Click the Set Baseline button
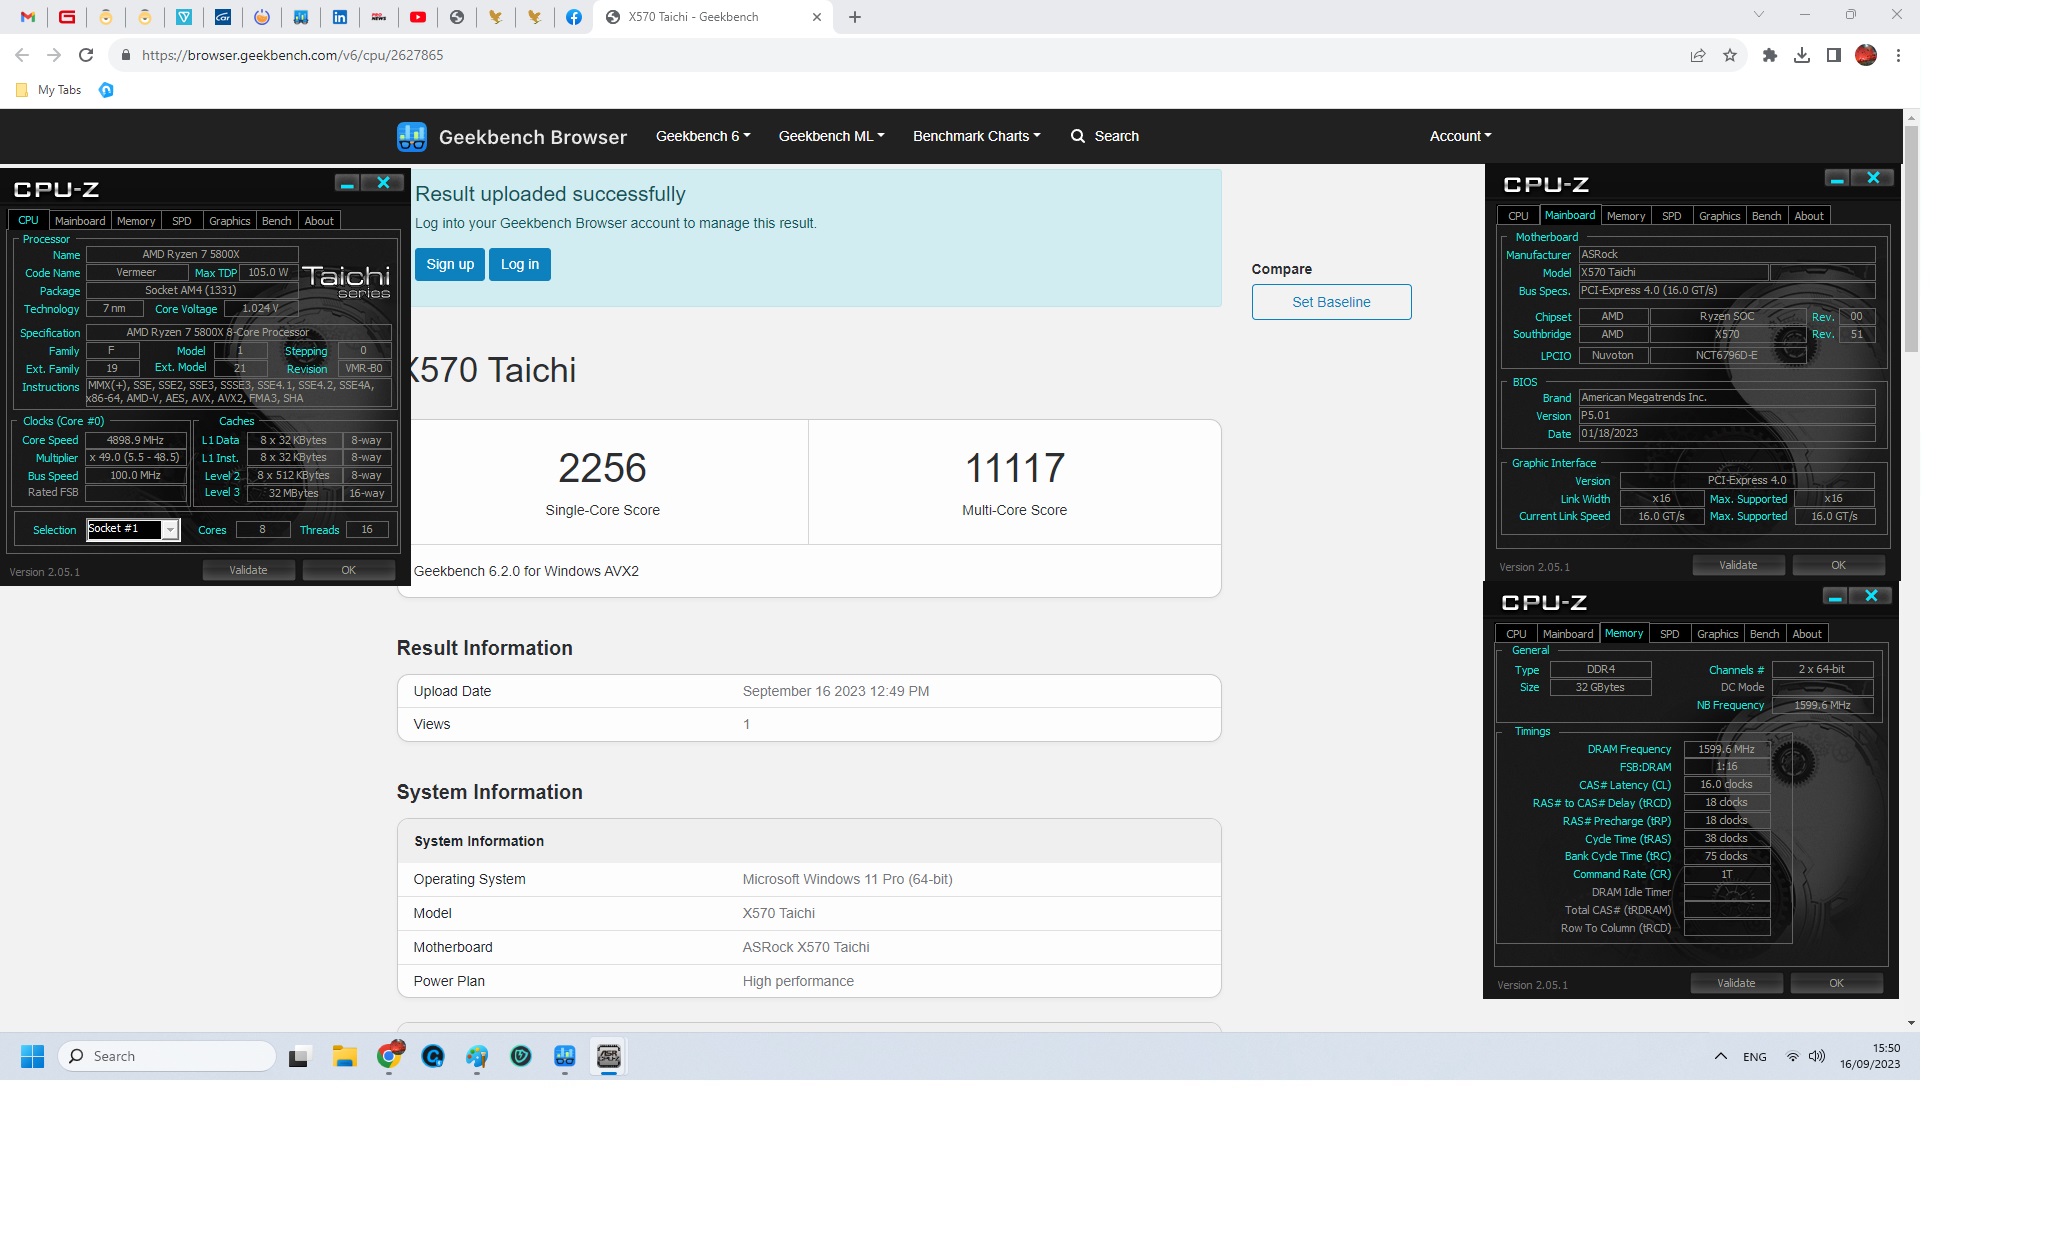2060x1238 pixels. coord(1331,302)
